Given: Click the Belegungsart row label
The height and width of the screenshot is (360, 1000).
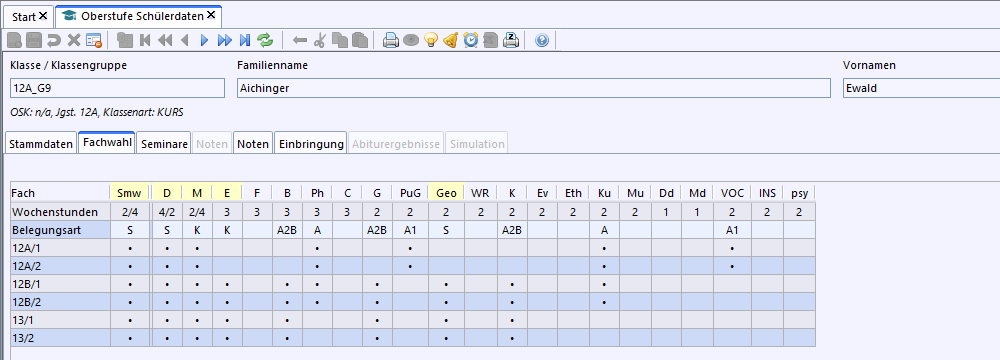Looking at the screenshot, I should tap(61, 230).
